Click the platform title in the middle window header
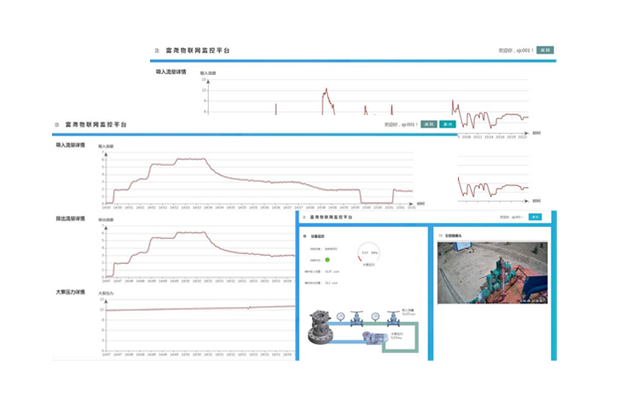Viewport: 625px width, 404px height. [x=96, y=125]
